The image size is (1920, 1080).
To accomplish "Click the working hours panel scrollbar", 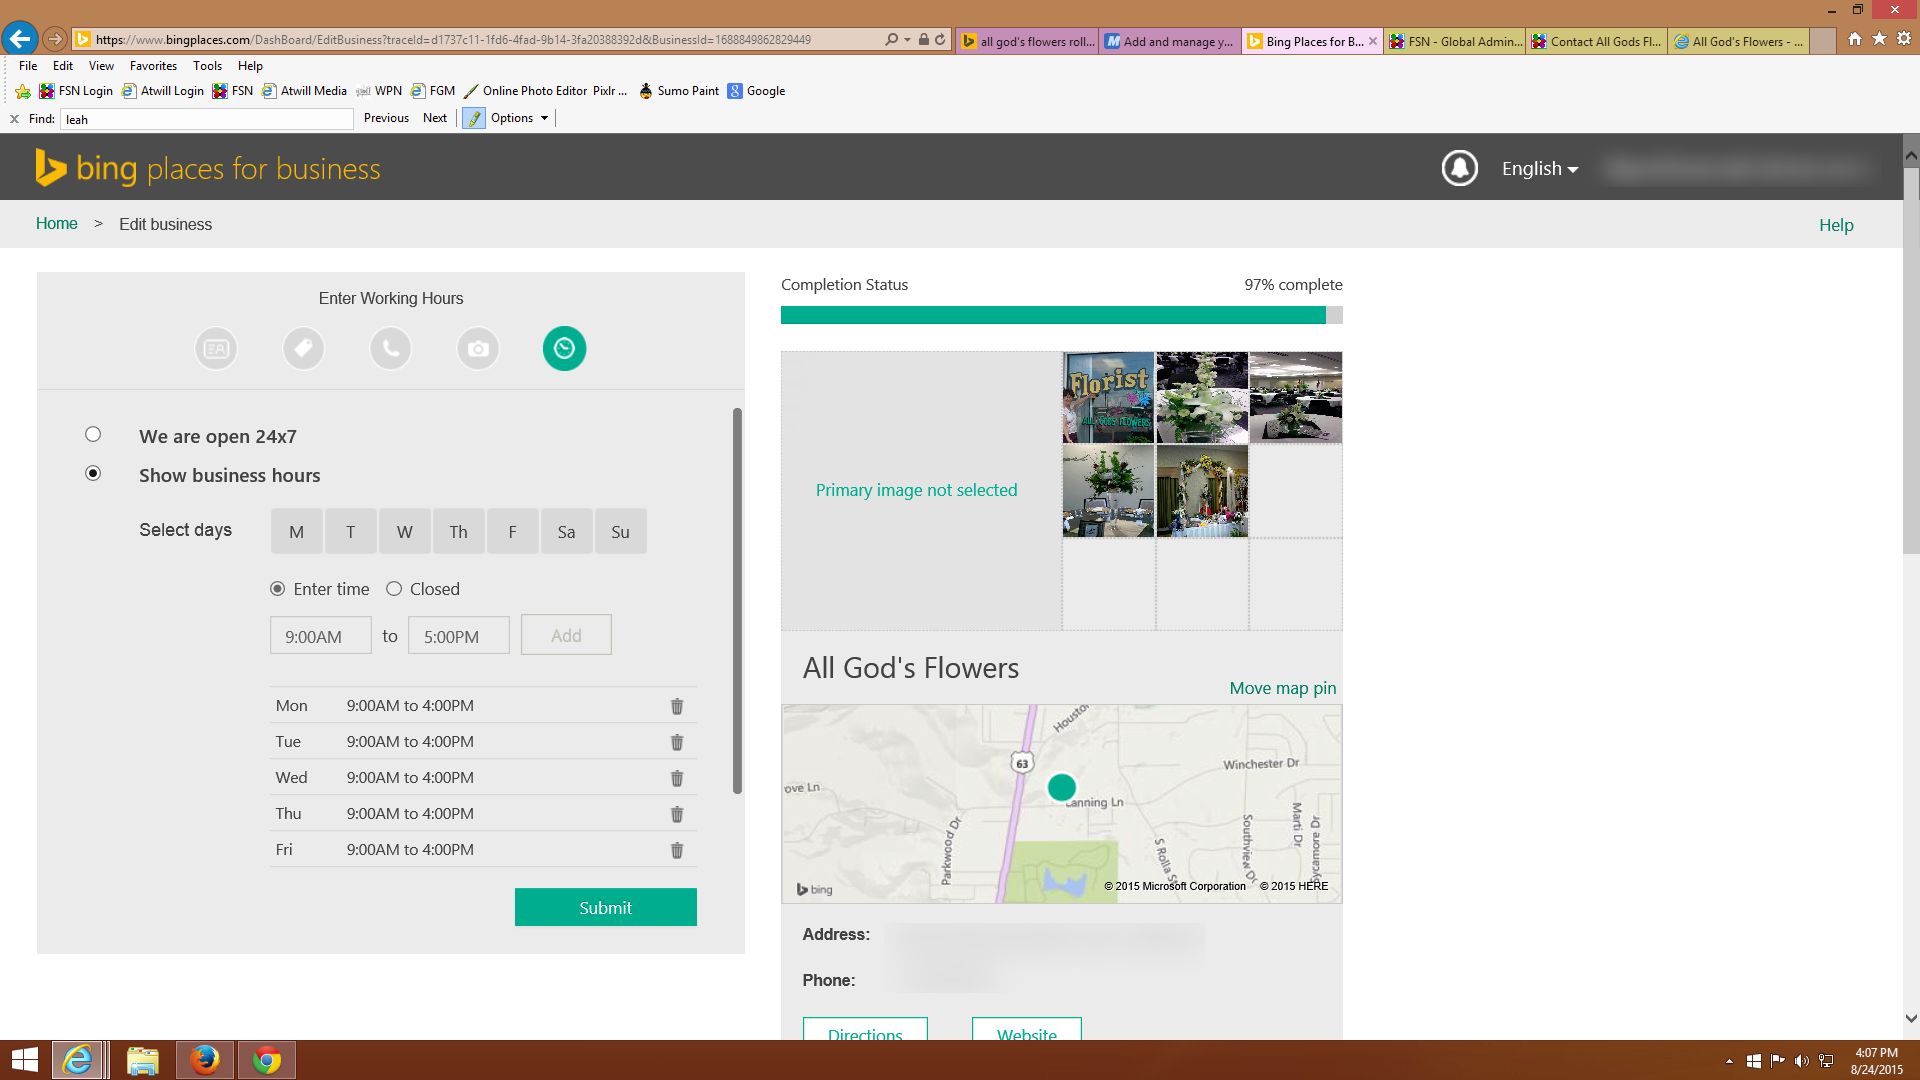I will [738, 600].
